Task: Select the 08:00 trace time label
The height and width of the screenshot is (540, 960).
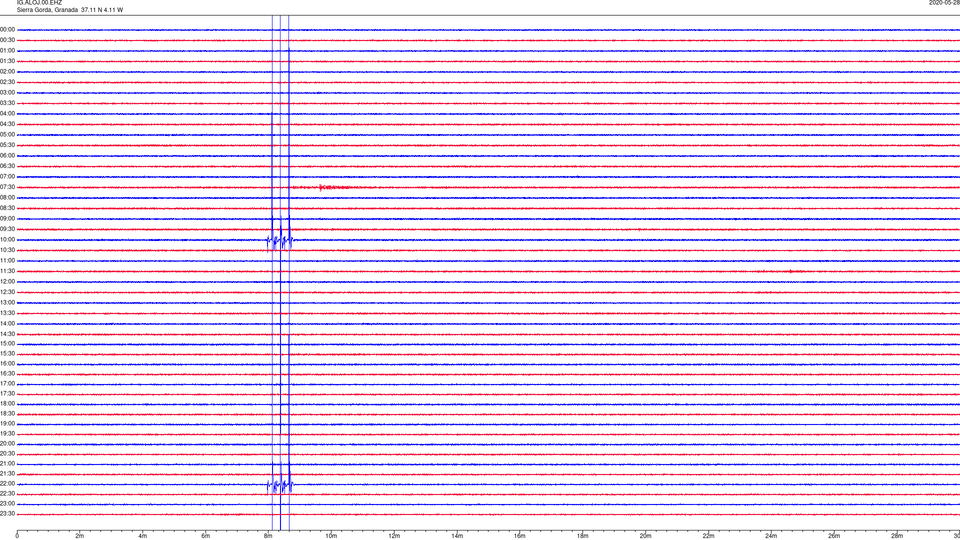Action: [x=7, y=198]
